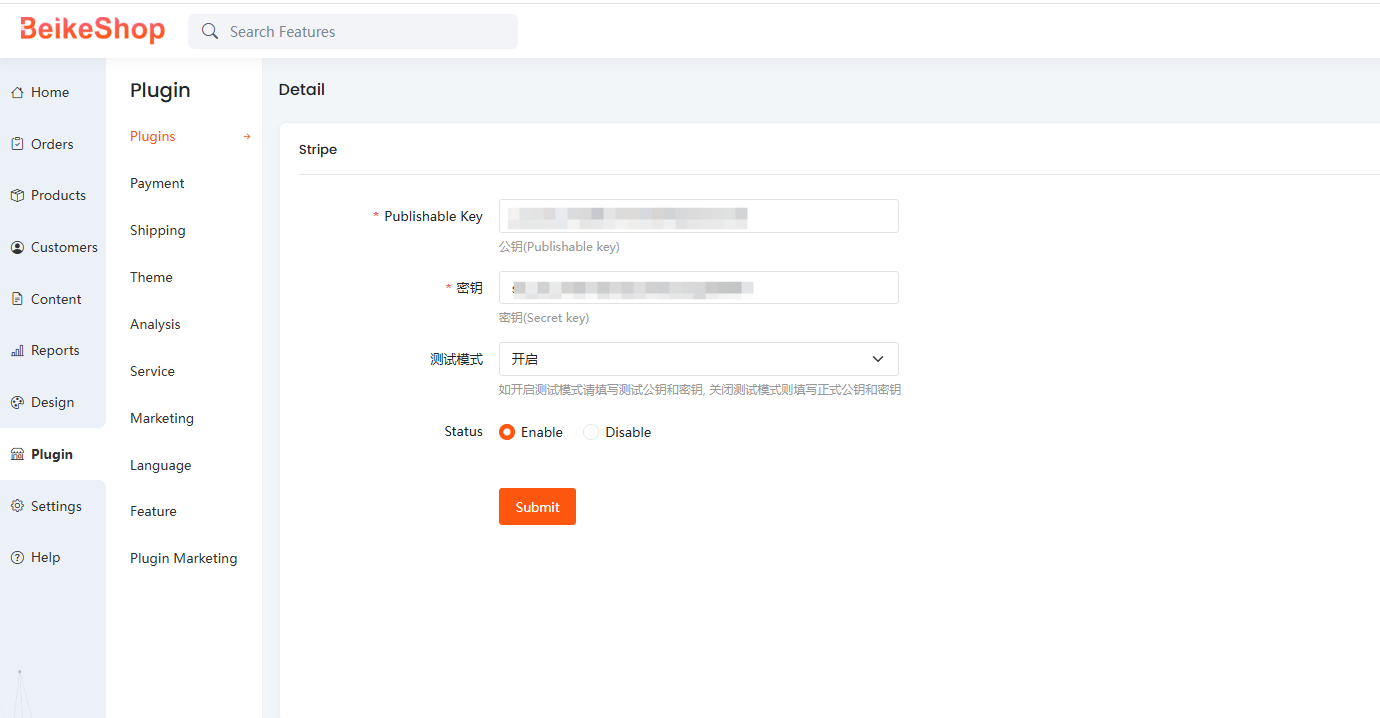
Task: Open Settings in the sidebar
Action: [x=56, y=506]
